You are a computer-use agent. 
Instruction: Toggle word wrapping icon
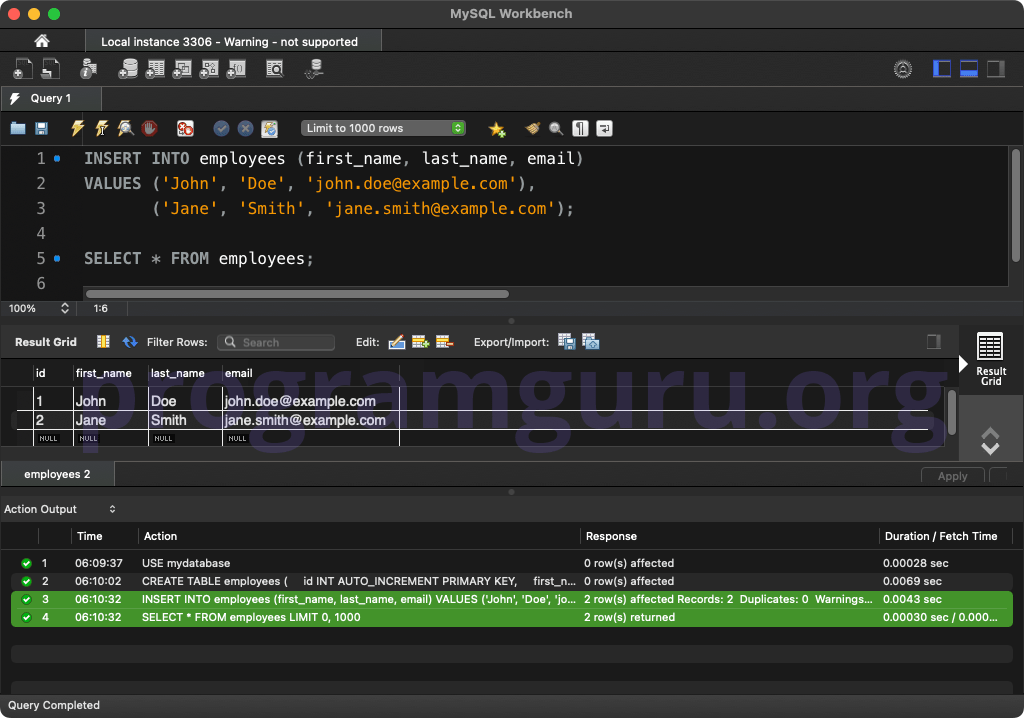(604, 128)
